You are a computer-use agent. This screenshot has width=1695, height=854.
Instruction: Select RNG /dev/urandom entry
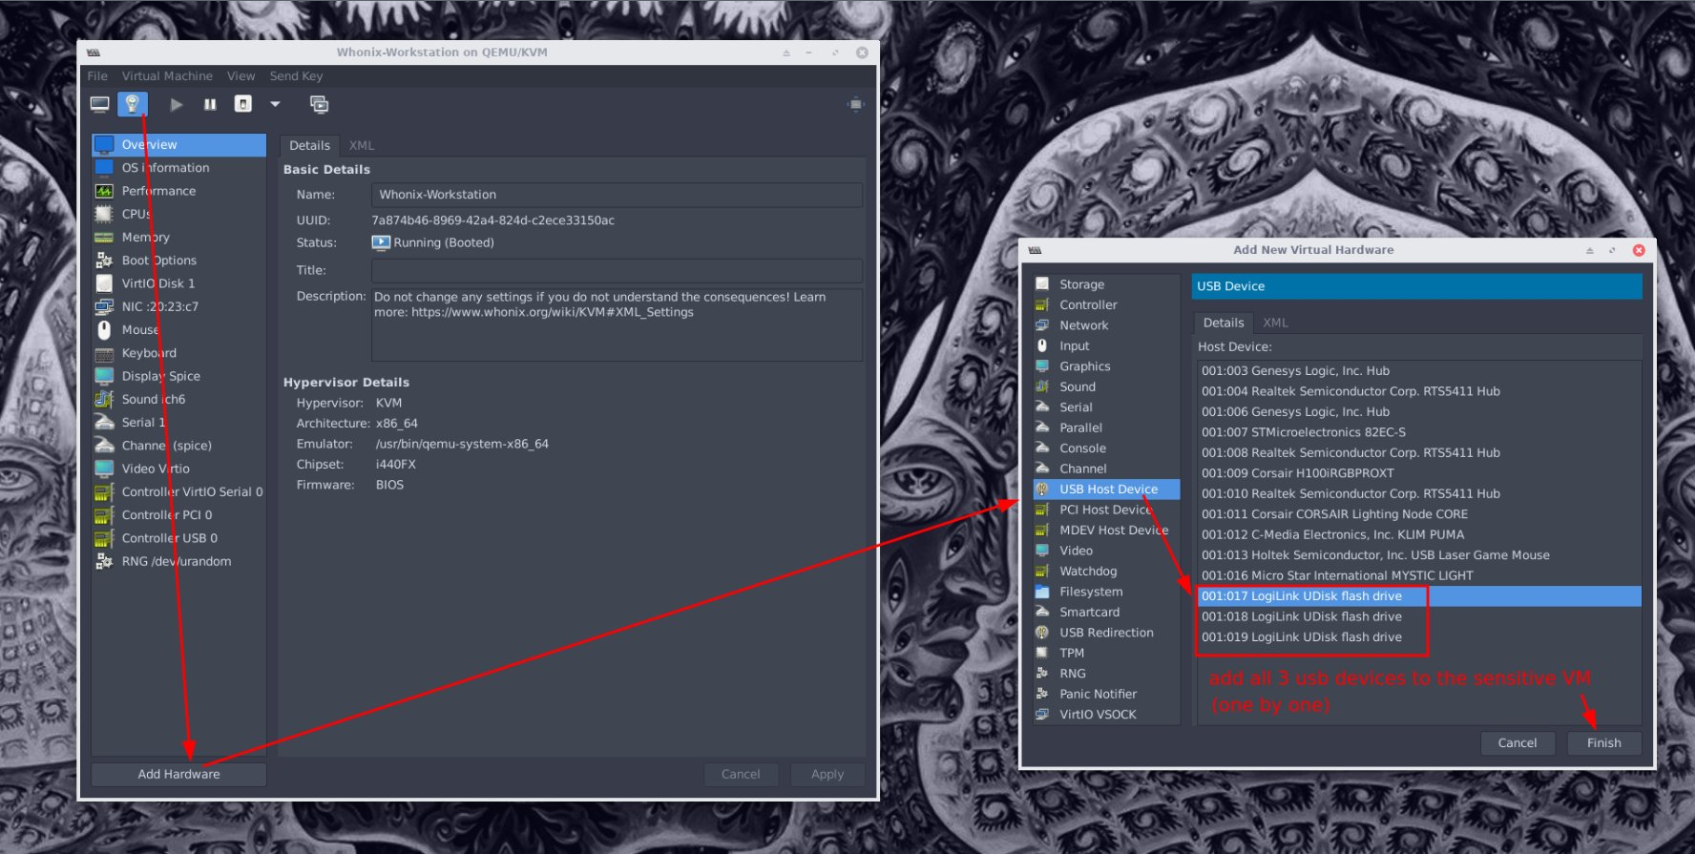pos(179,561)
